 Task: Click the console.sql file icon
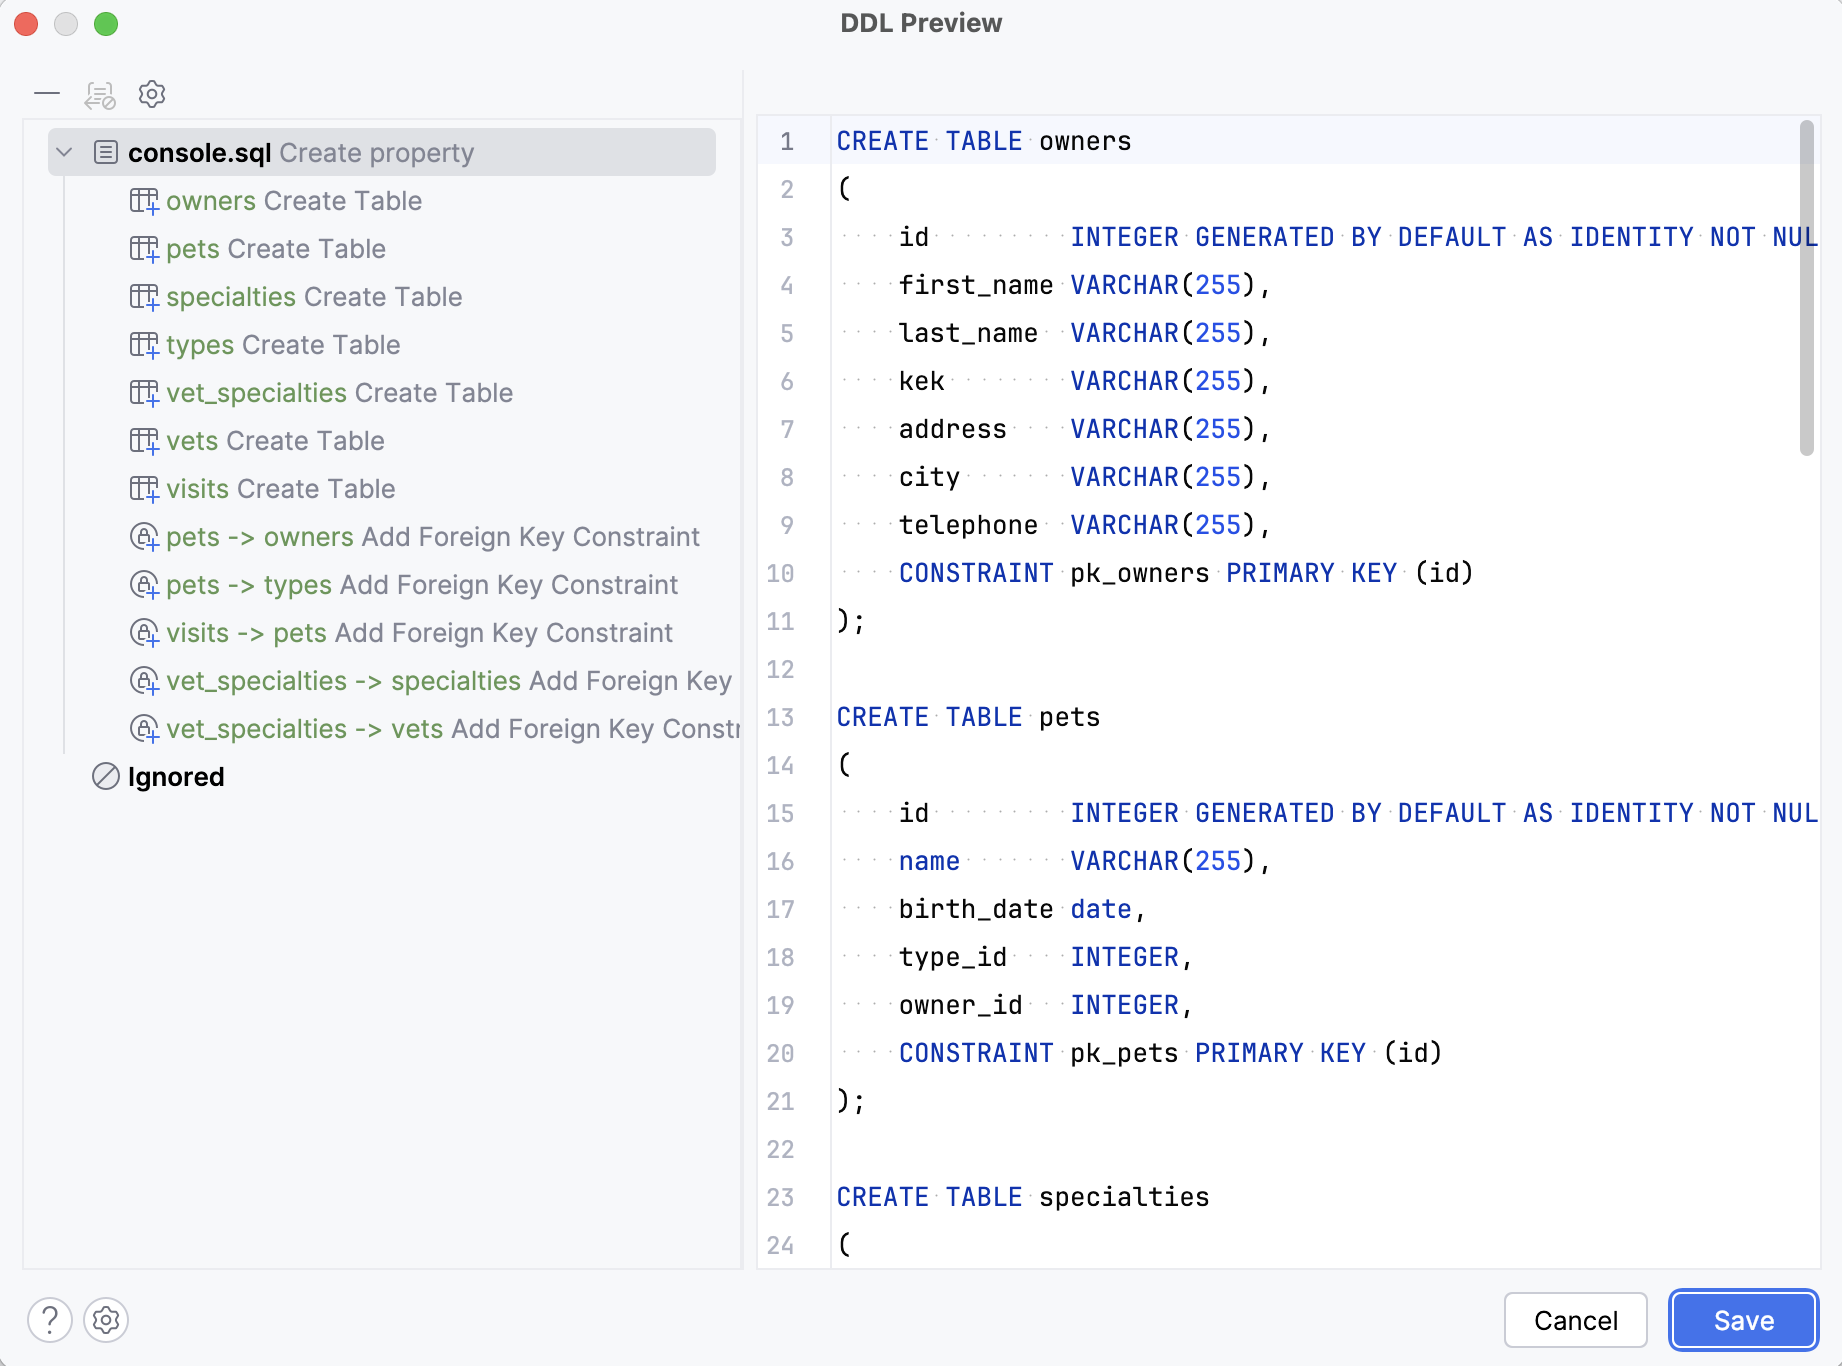[x=105, y=152]
